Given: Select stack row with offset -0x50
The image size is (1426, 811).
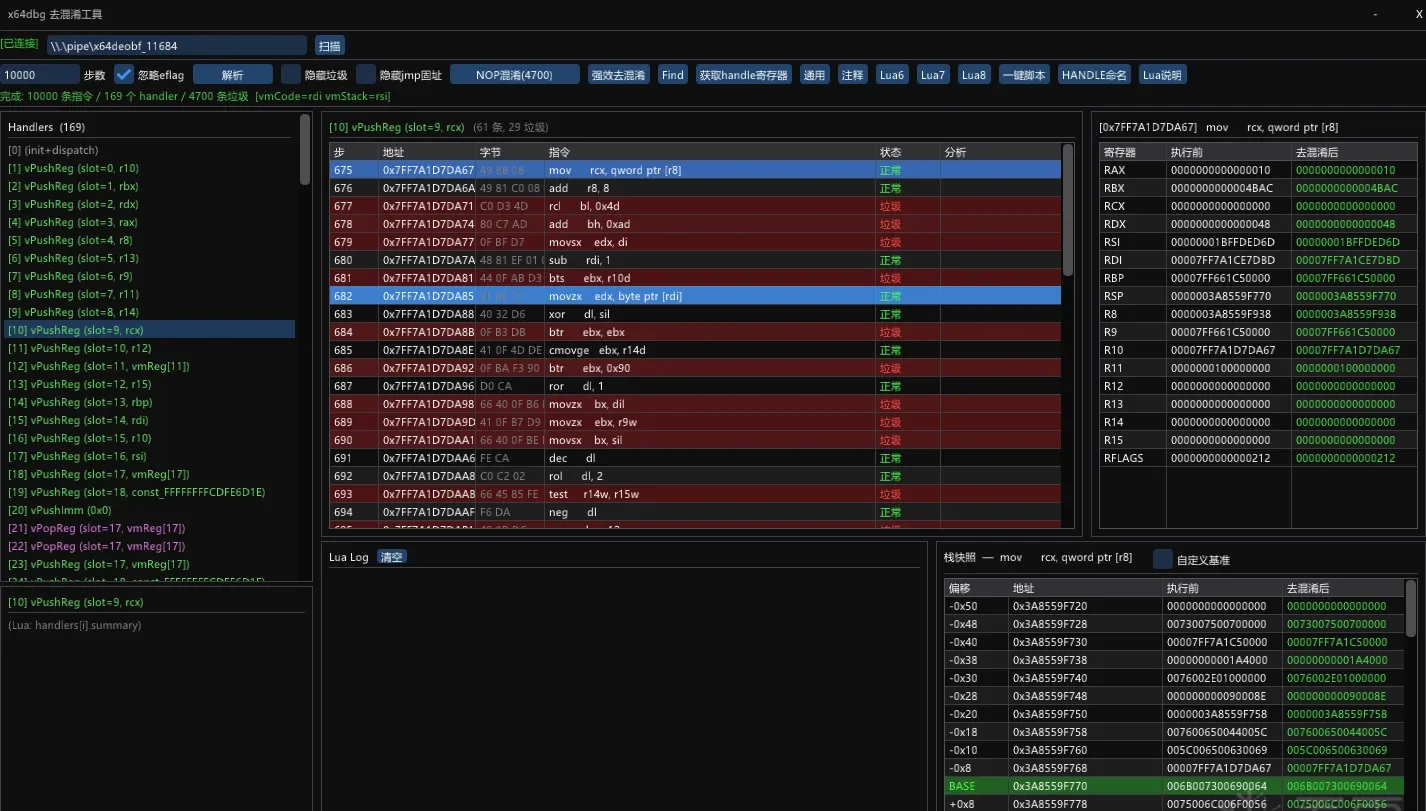Looking at the screenshot, I should (1174, 606).
